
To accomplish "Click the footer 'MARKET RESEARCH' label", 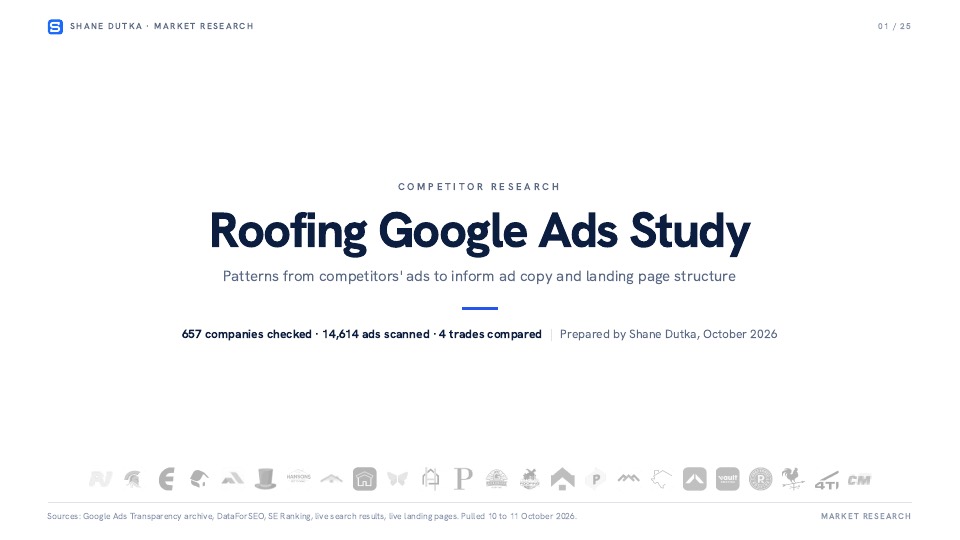I will [866, 516].
